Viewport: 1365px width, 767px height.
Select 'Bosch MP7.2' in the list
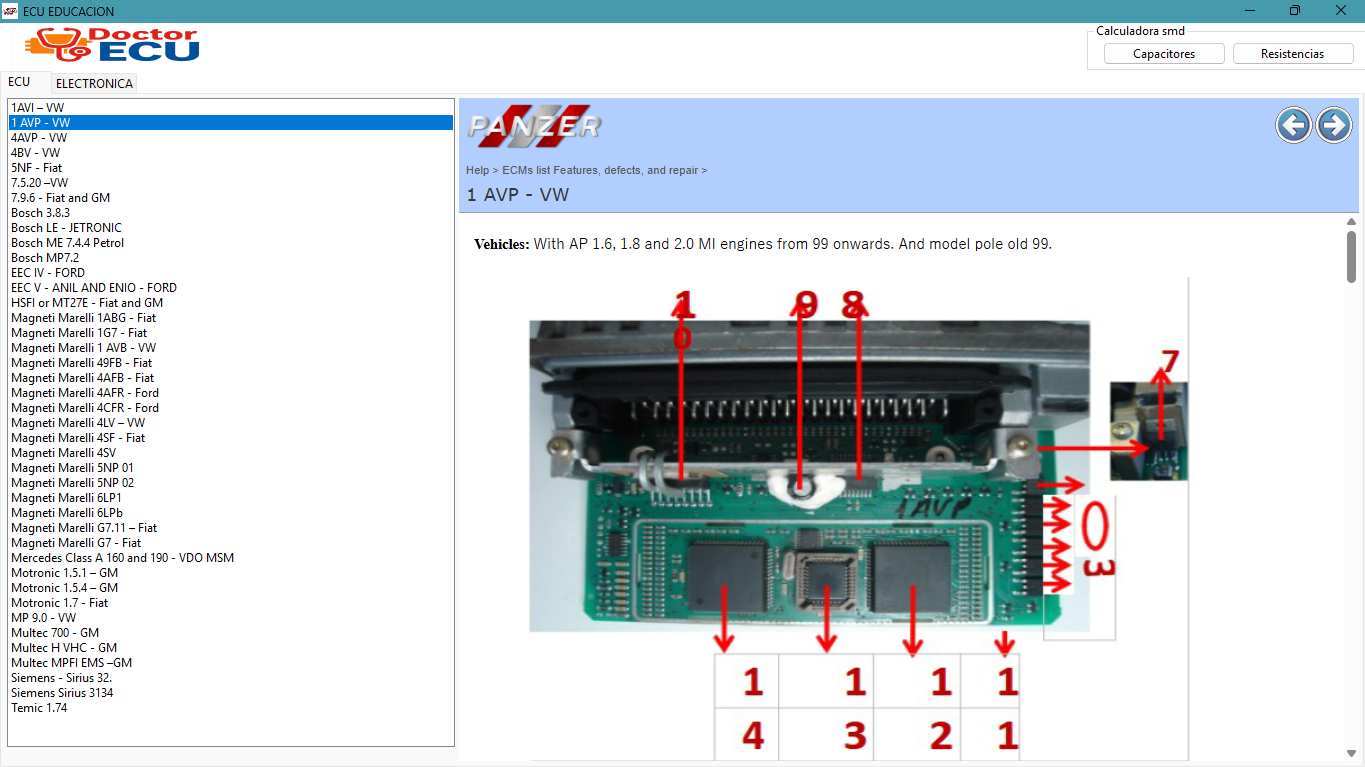coord(231,257)
